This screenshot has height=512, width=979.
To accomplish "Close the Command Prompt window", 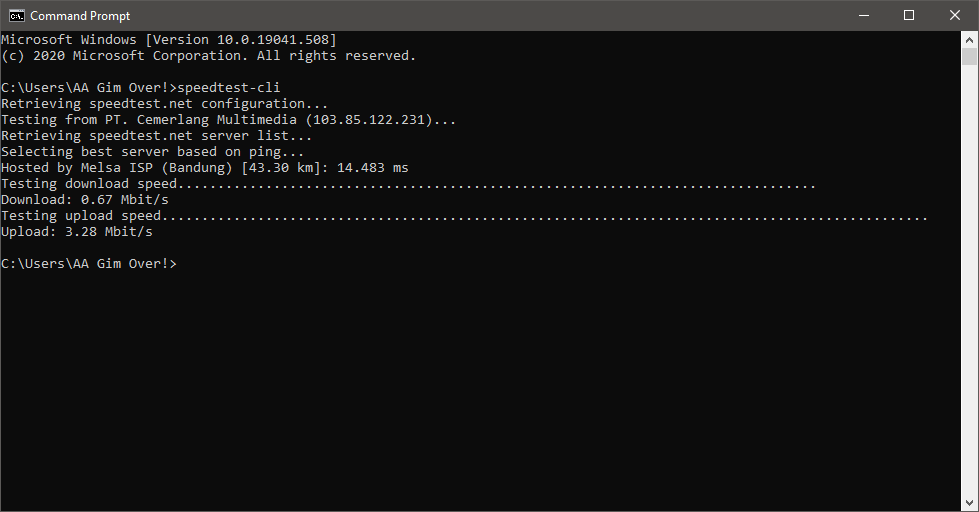I will tap(955, 15).
